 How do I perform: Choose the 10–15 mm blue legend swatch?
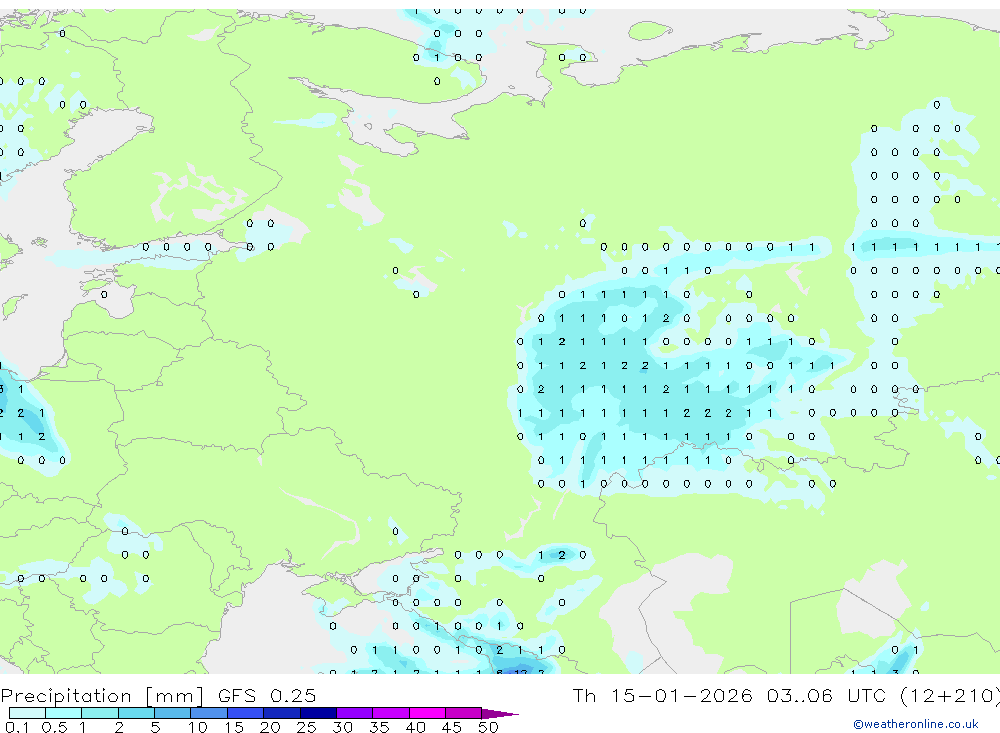pos(209,713)
